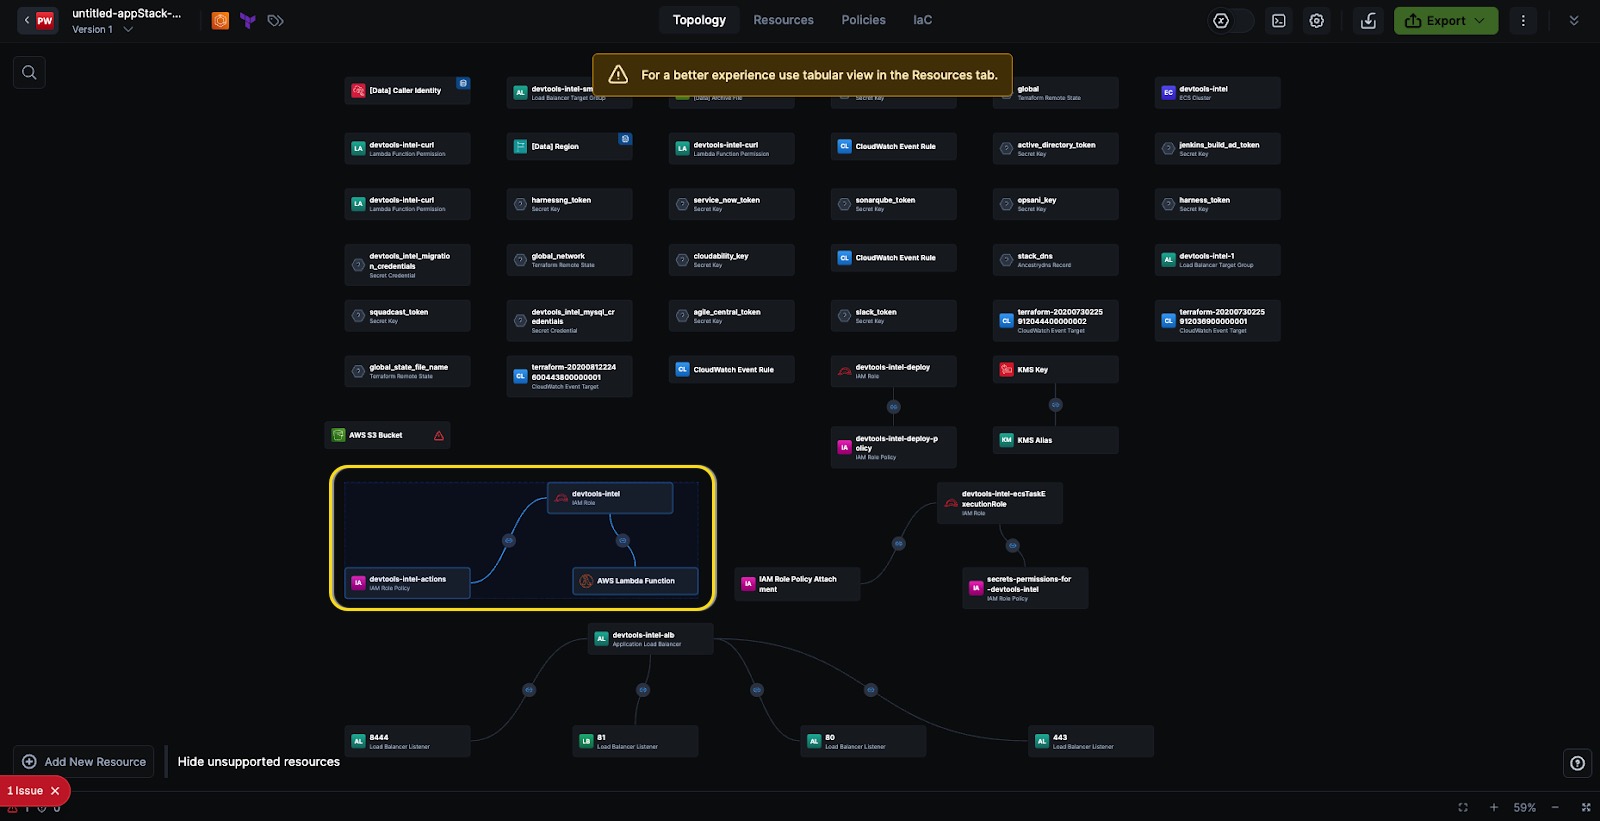Switch to the Resources tab
1600x821 pixels.
pyautogui.click(x=783, y=20)
